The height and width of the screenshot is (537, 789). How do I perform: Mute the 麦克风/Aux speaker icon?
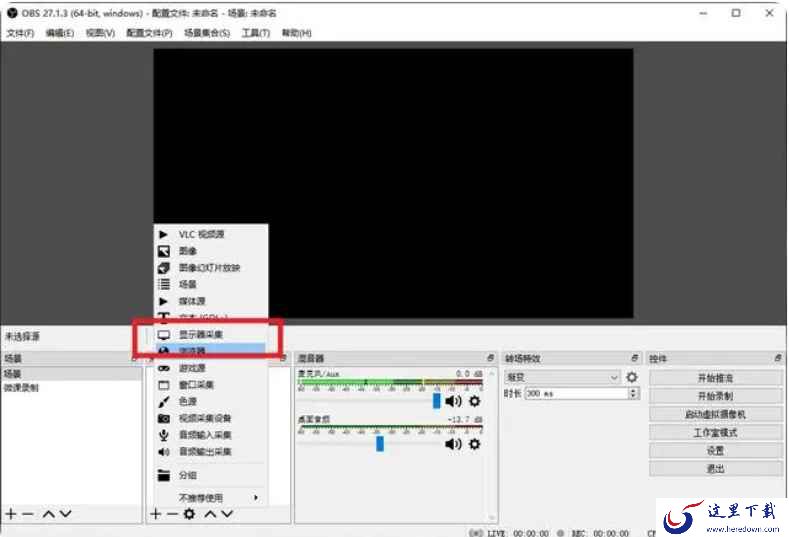[453, 401]
